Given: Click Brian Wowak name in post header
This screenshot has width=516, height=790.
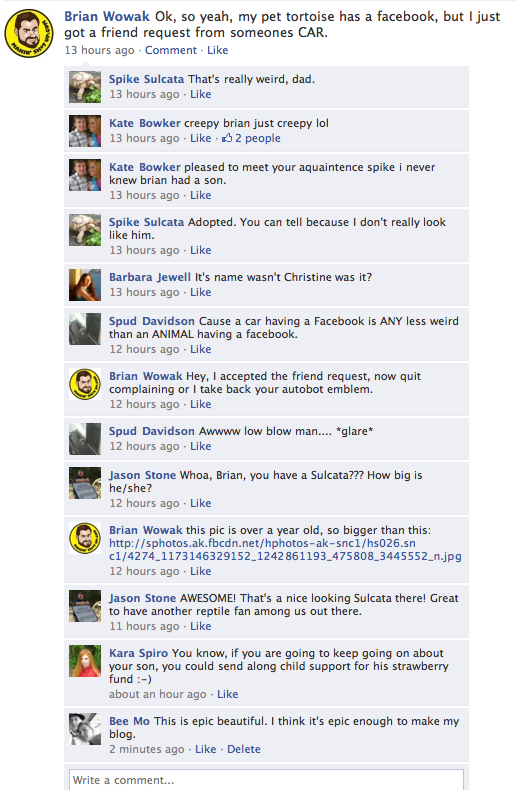Looking at the screenshot, I should (107, 17).
